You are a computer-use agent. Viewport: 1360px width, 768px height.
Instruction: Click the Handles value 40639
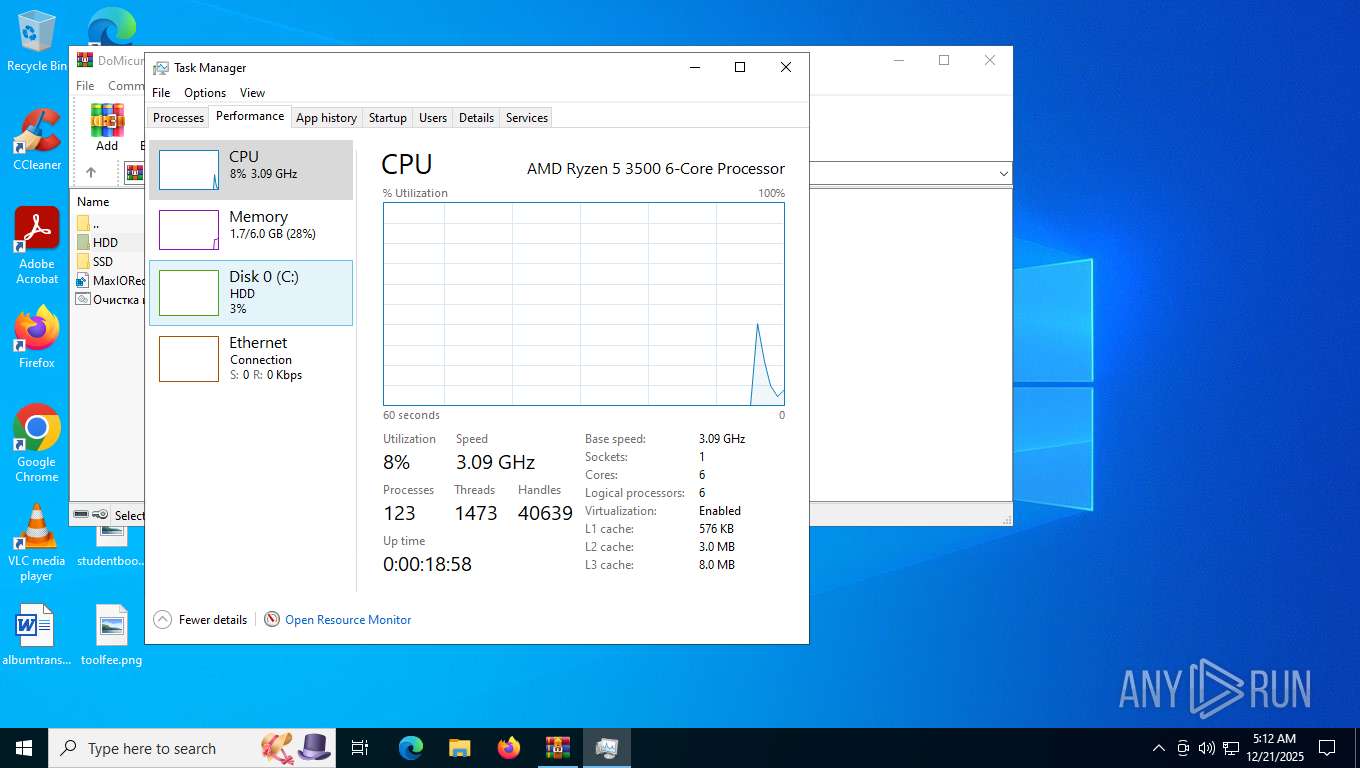pyautogui.click(x=545, y=513)
